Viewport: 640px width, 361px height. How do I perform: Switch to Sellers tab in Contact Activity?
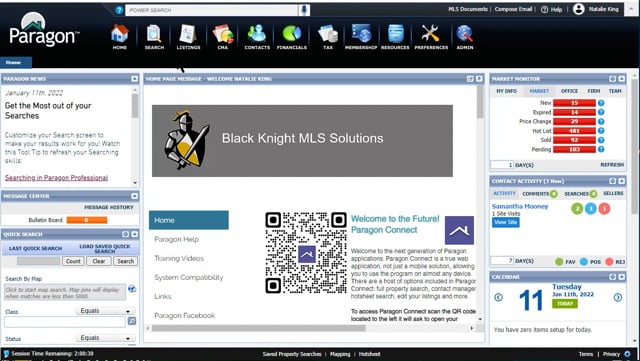613,193
